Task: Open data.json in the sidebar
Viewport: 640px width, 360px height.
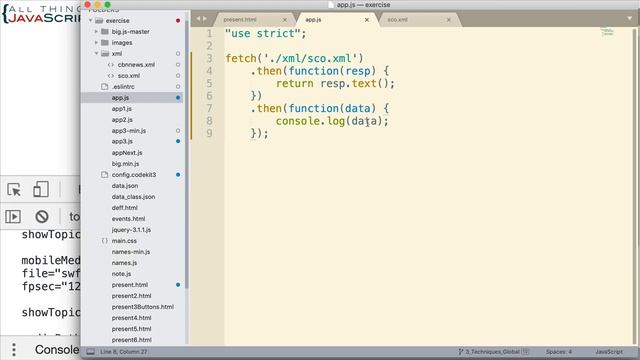Action: tap(124, 186)
